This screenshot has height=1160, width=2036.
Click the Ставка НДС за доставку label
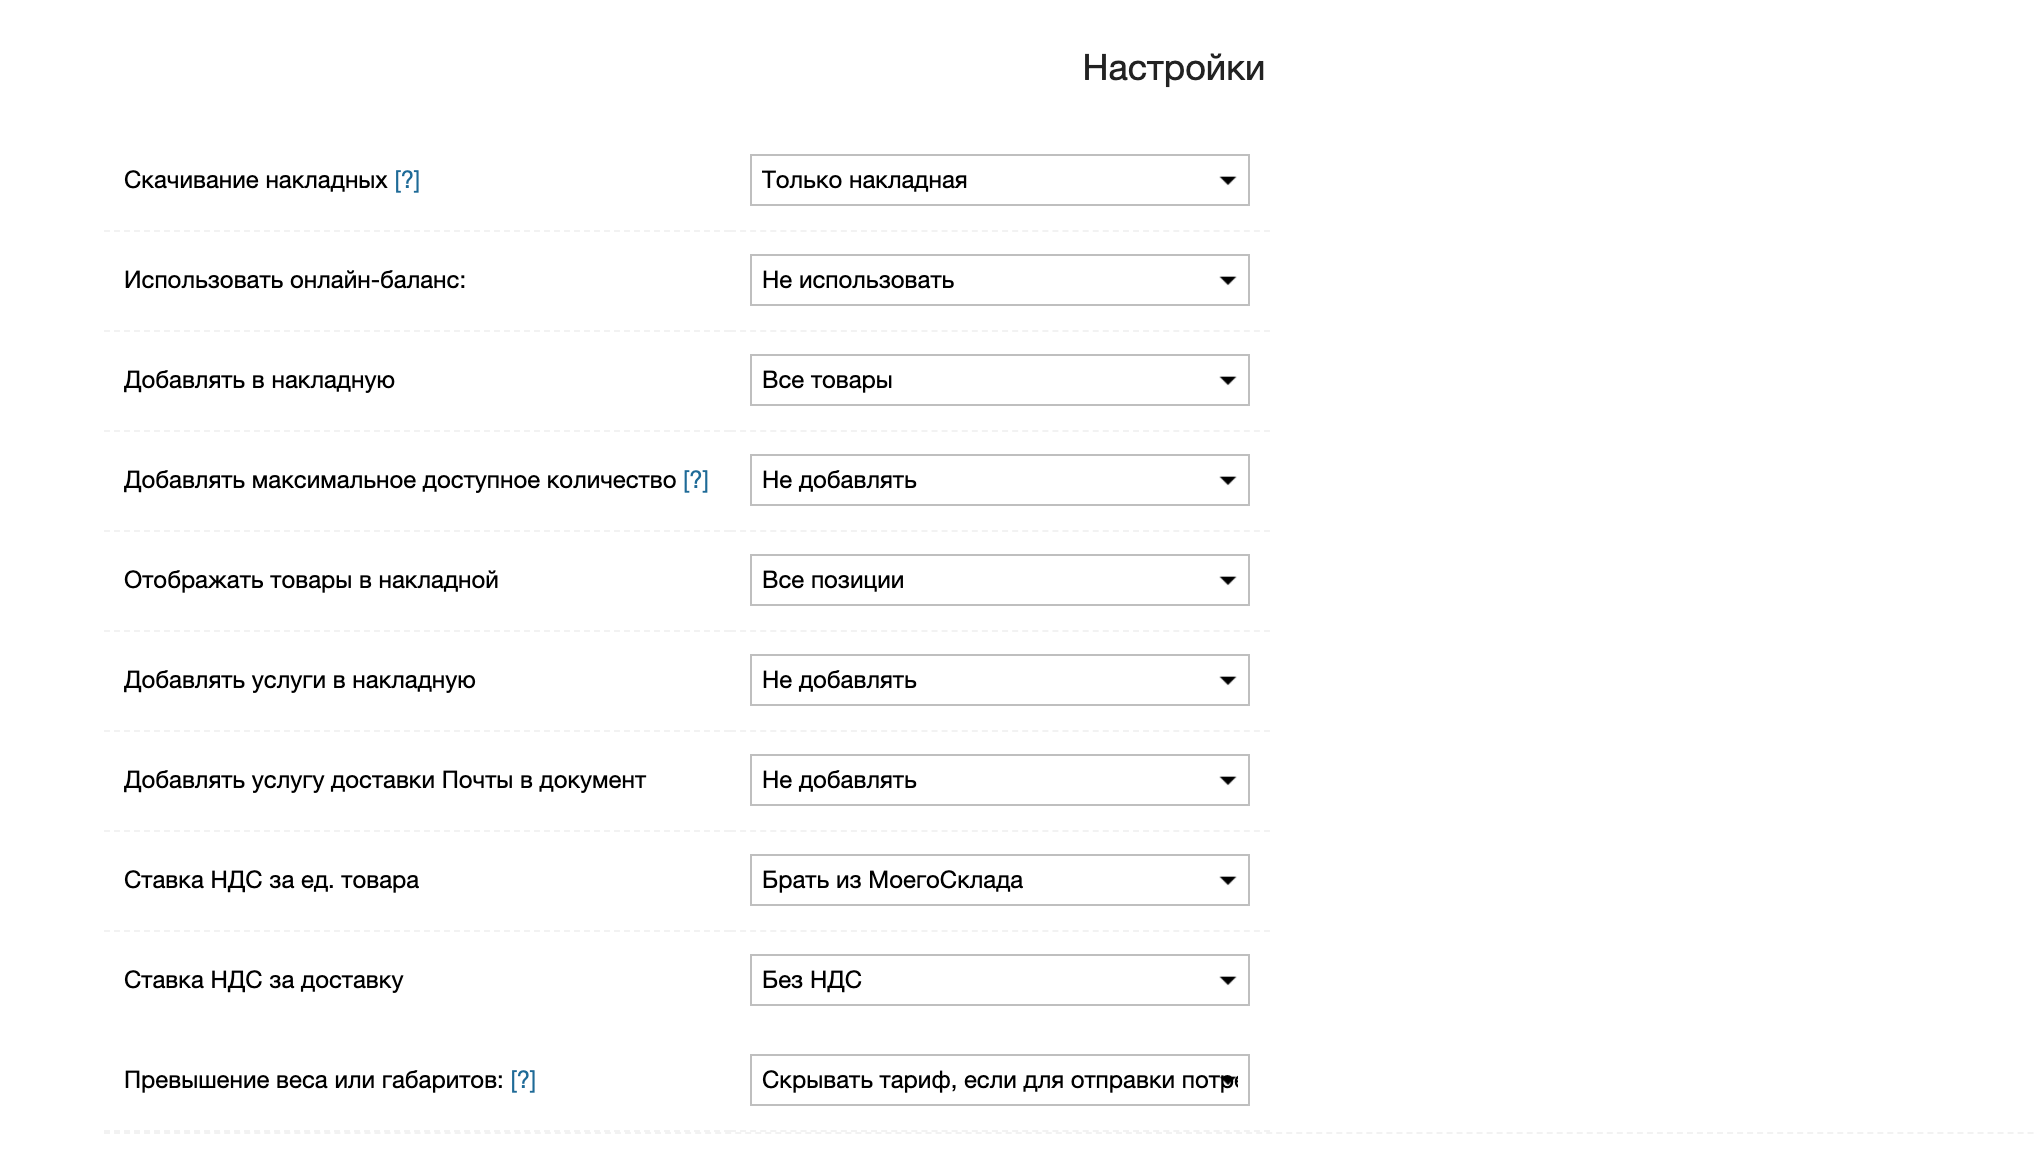(263, 980)
